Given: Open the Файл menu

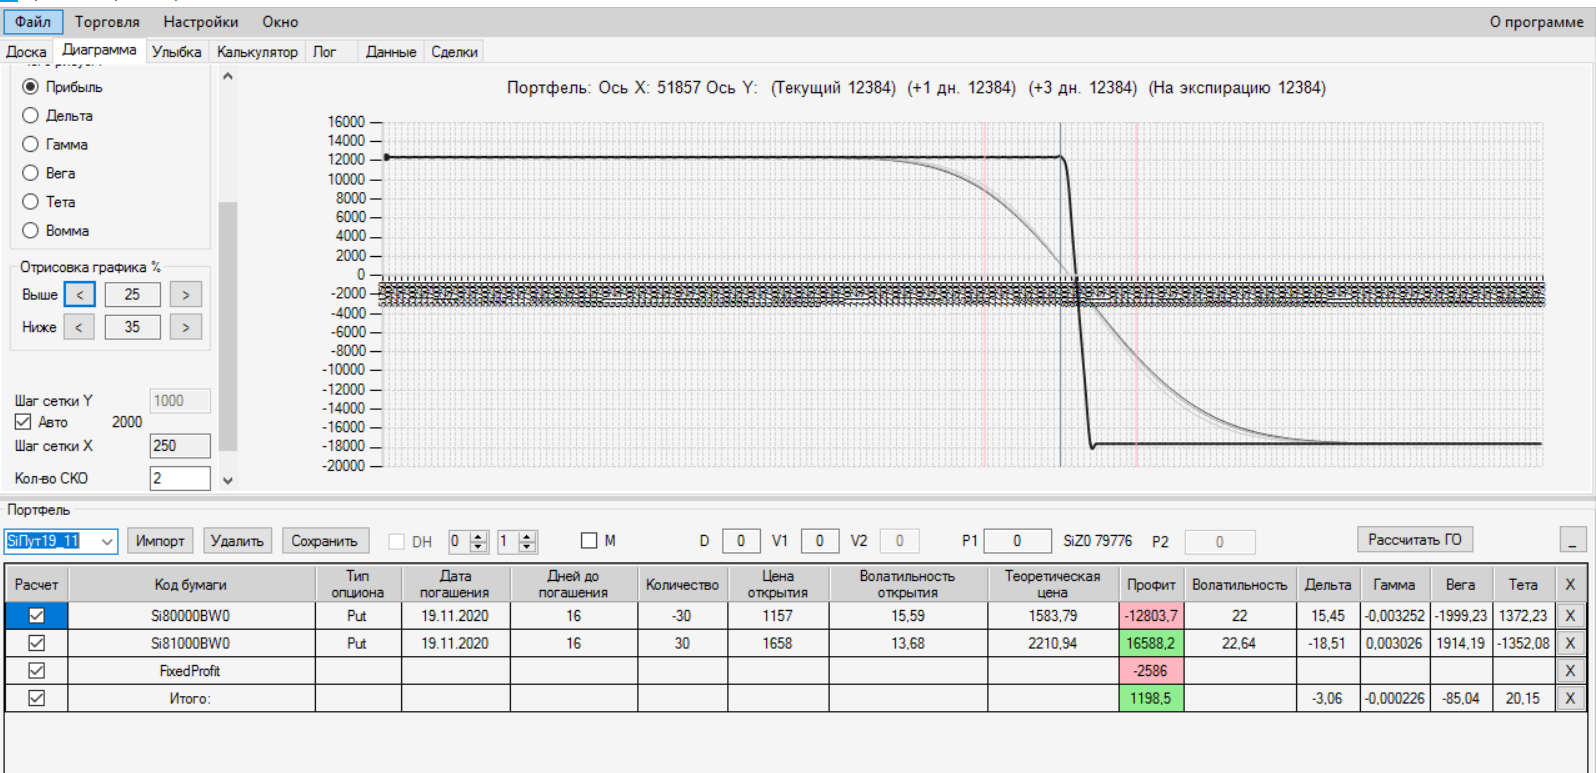Looking at the screenshot, I should pyautogui.click(x=33, y=22).
